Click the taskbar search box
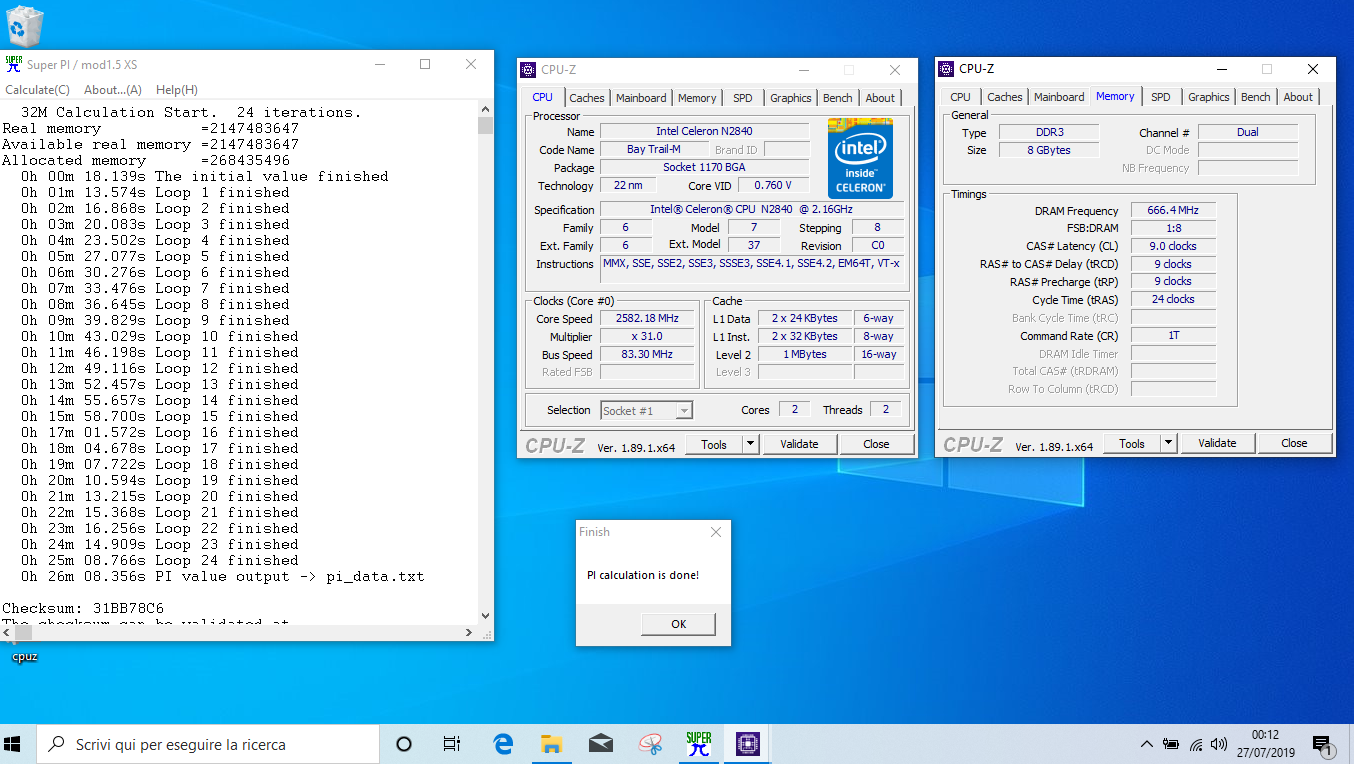 tap(208, 744)
